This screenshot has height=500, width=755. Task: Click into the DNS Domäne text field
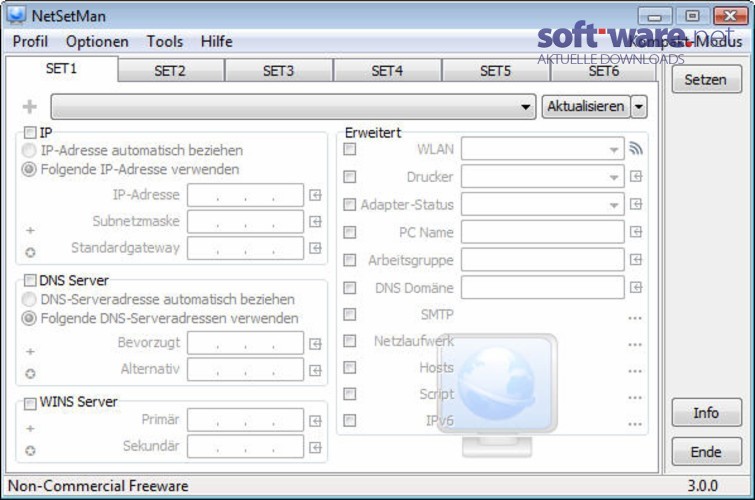point(543,288)
